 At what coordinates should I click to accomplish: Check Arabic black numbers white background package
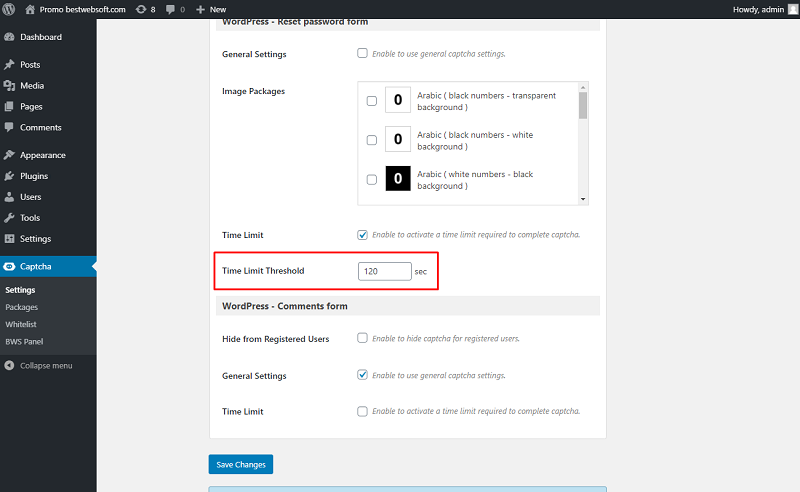point(372,140)
